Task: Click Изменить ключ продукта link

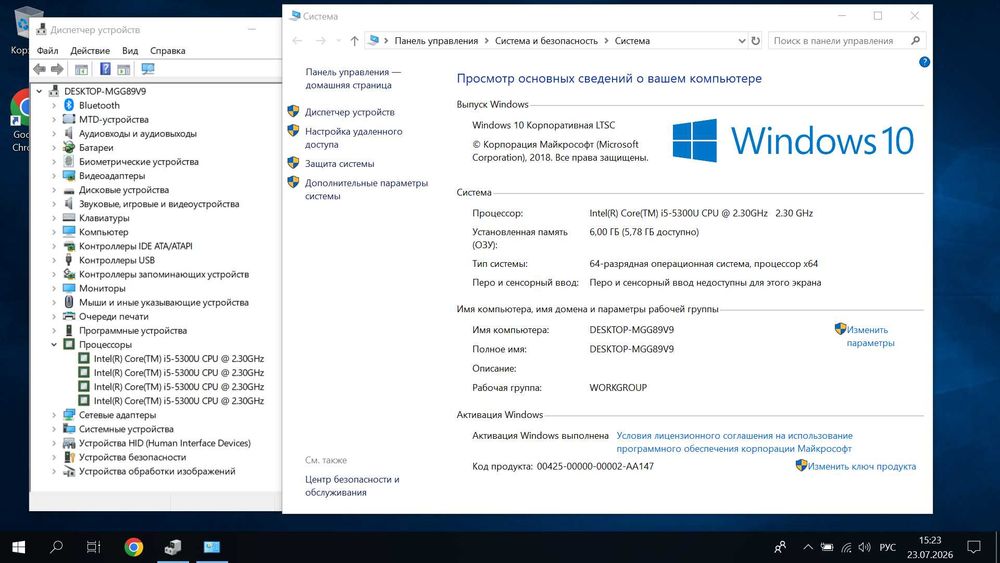Action: pyautogui.click(x=862, y=466)
